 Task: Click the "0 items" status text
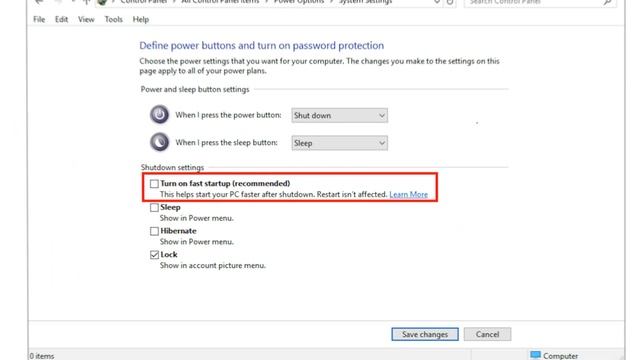(42, 356)
